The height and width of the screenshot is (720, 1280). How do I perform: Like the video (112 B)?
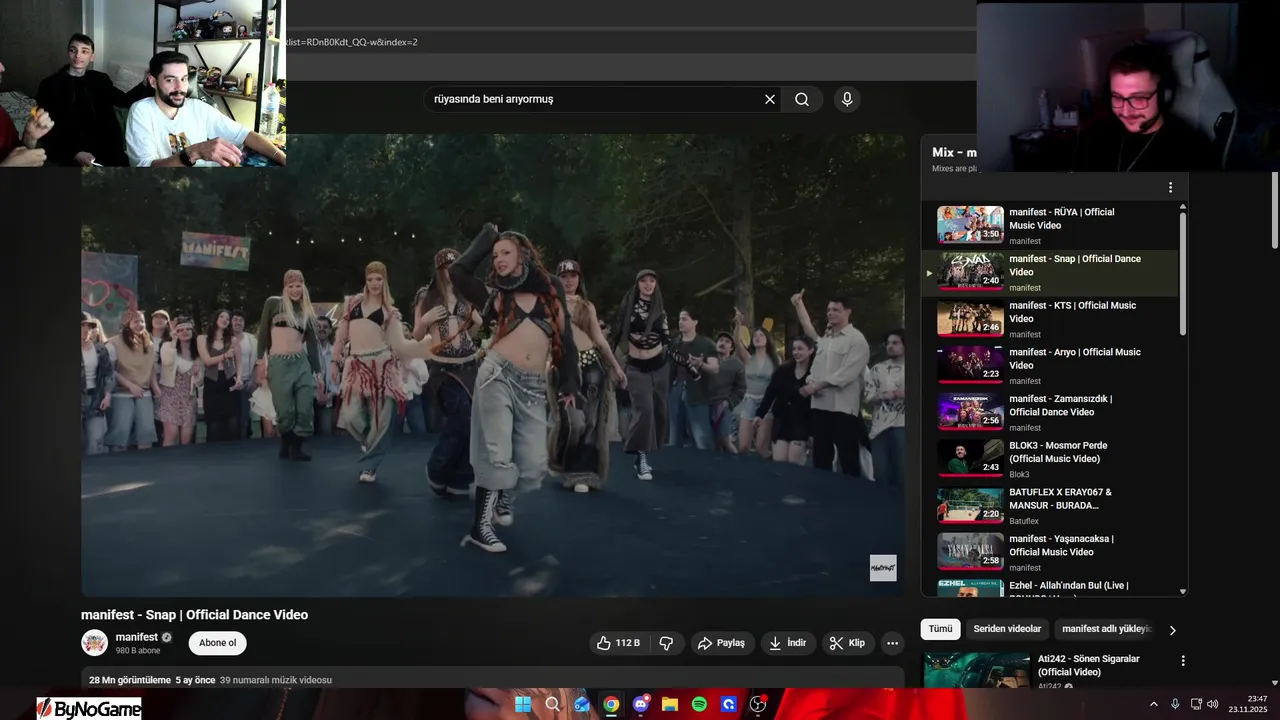click(x=619, y=643)
